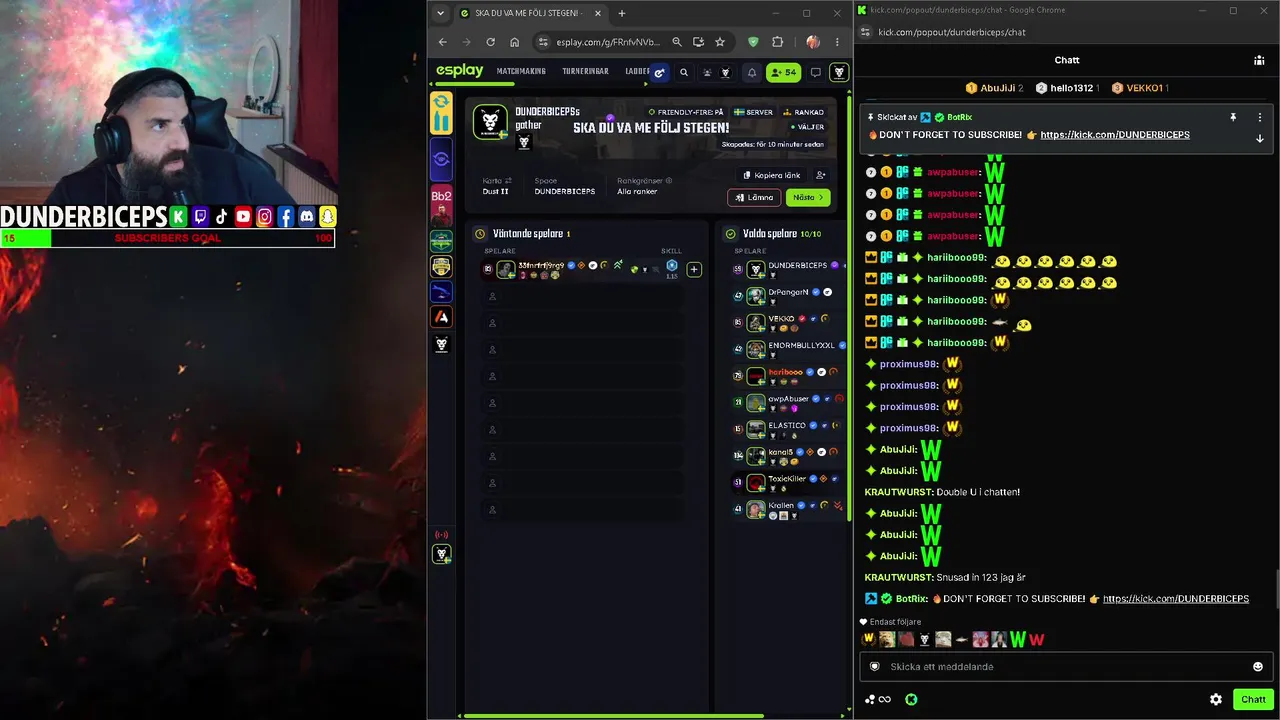The width and height of the screenshot is (1280, 720).
Task: Open Chrome three-dot menu in esplay window
Action: (837, 42)
